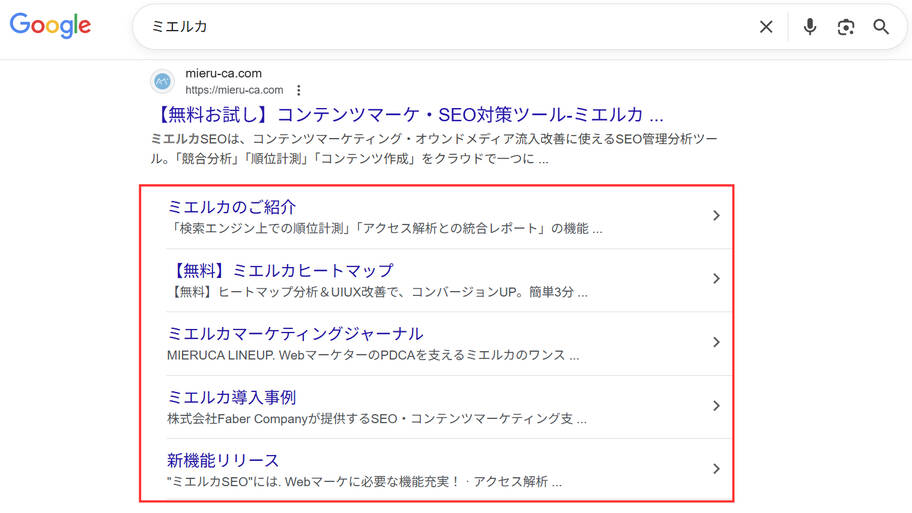Open the ミエルカ導入事例 sitelink
Screen dimensions: 912x513
tap(232, 397)
